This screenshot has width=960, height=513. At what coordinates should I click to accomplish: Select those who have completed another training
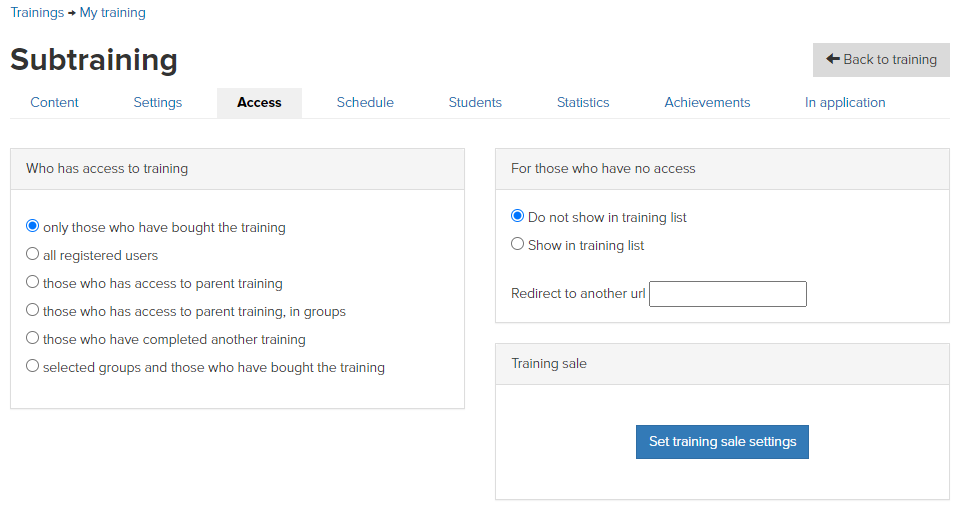pyautogui.click(x=32, y=338)
